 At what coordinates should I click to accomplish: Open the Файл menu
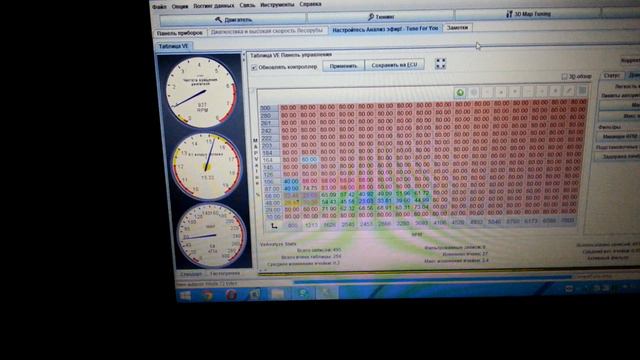coord(159,7)
